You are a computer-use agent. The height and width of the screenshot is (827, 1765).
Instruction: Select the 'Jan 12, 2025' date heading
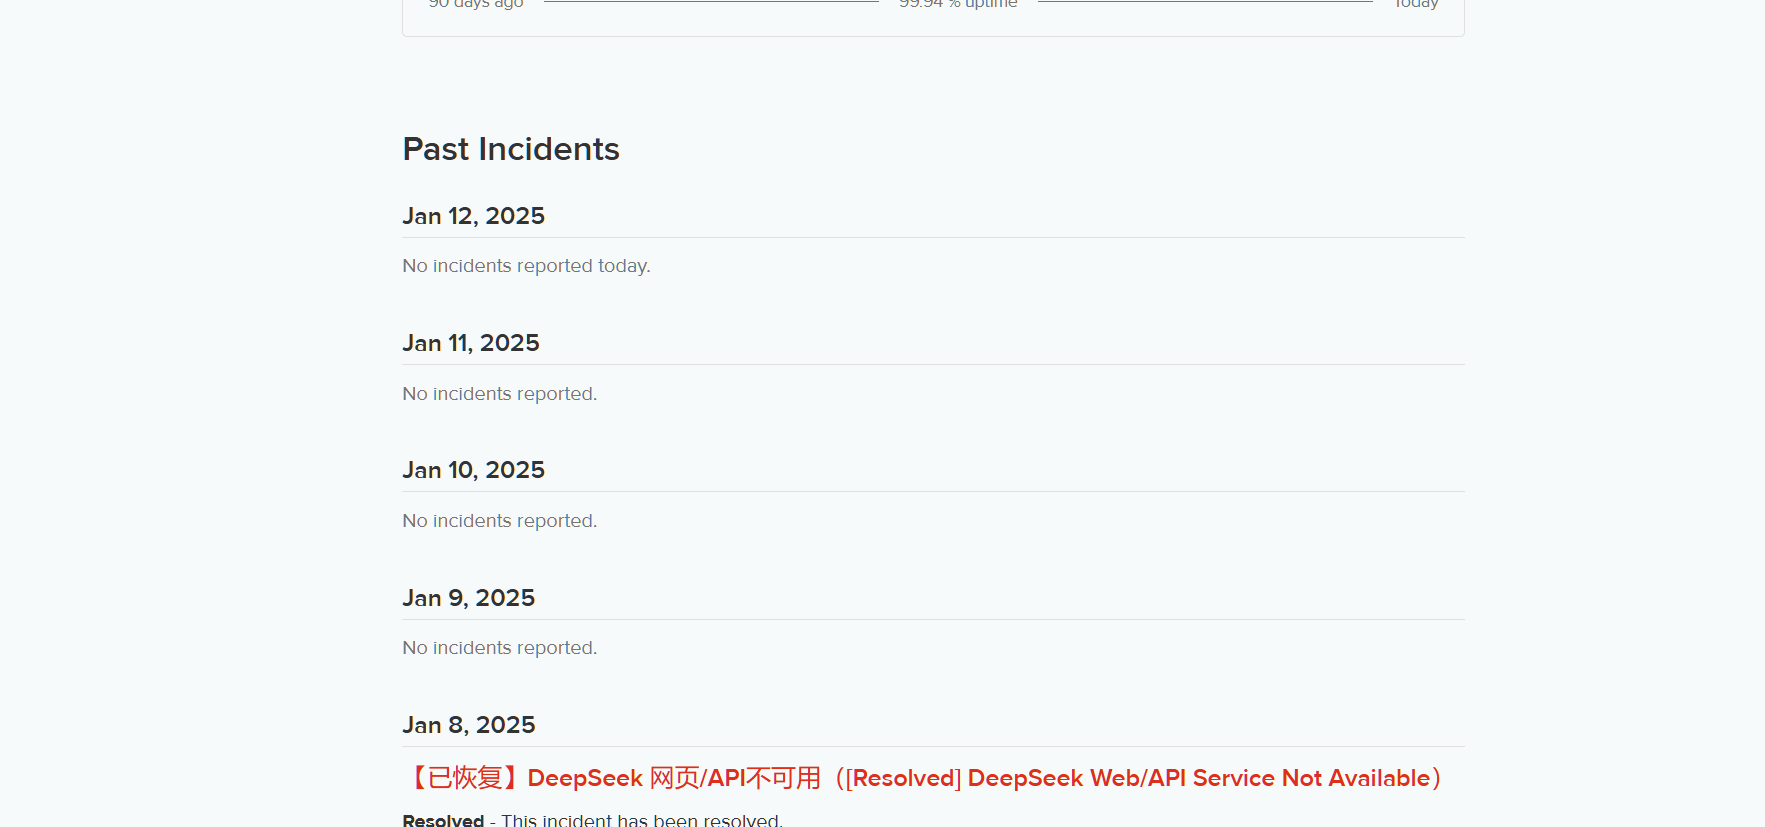474,216
